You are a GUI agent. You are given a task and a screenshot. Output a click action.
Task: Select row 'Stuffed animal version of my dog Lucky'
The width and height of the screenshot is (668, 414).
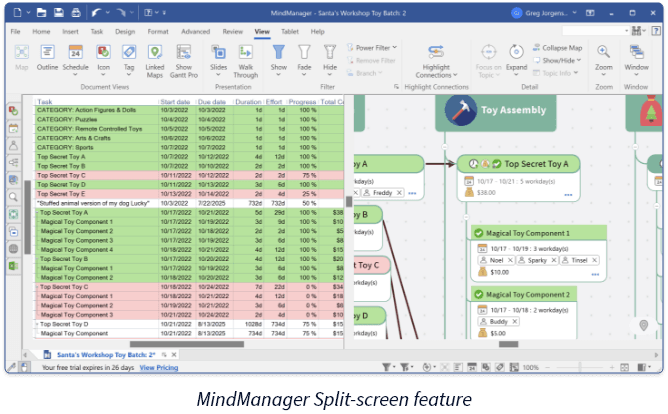click(189, 203)
